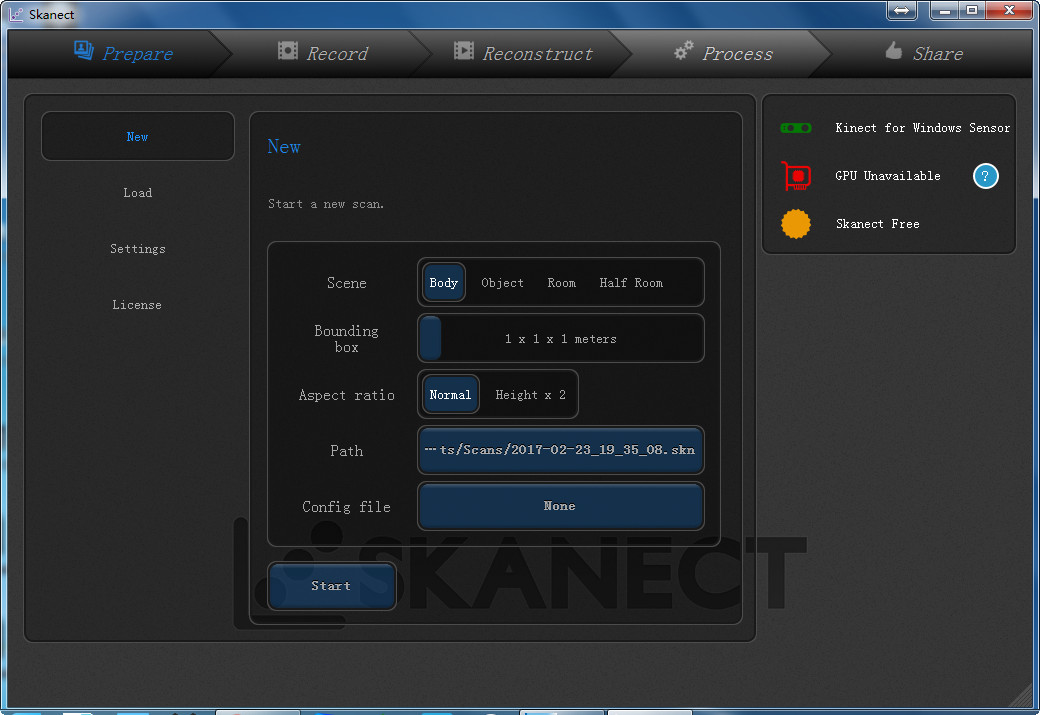Select Normal aspect ratio
The image size is (1040, 715).
click(x=450, y=395)
